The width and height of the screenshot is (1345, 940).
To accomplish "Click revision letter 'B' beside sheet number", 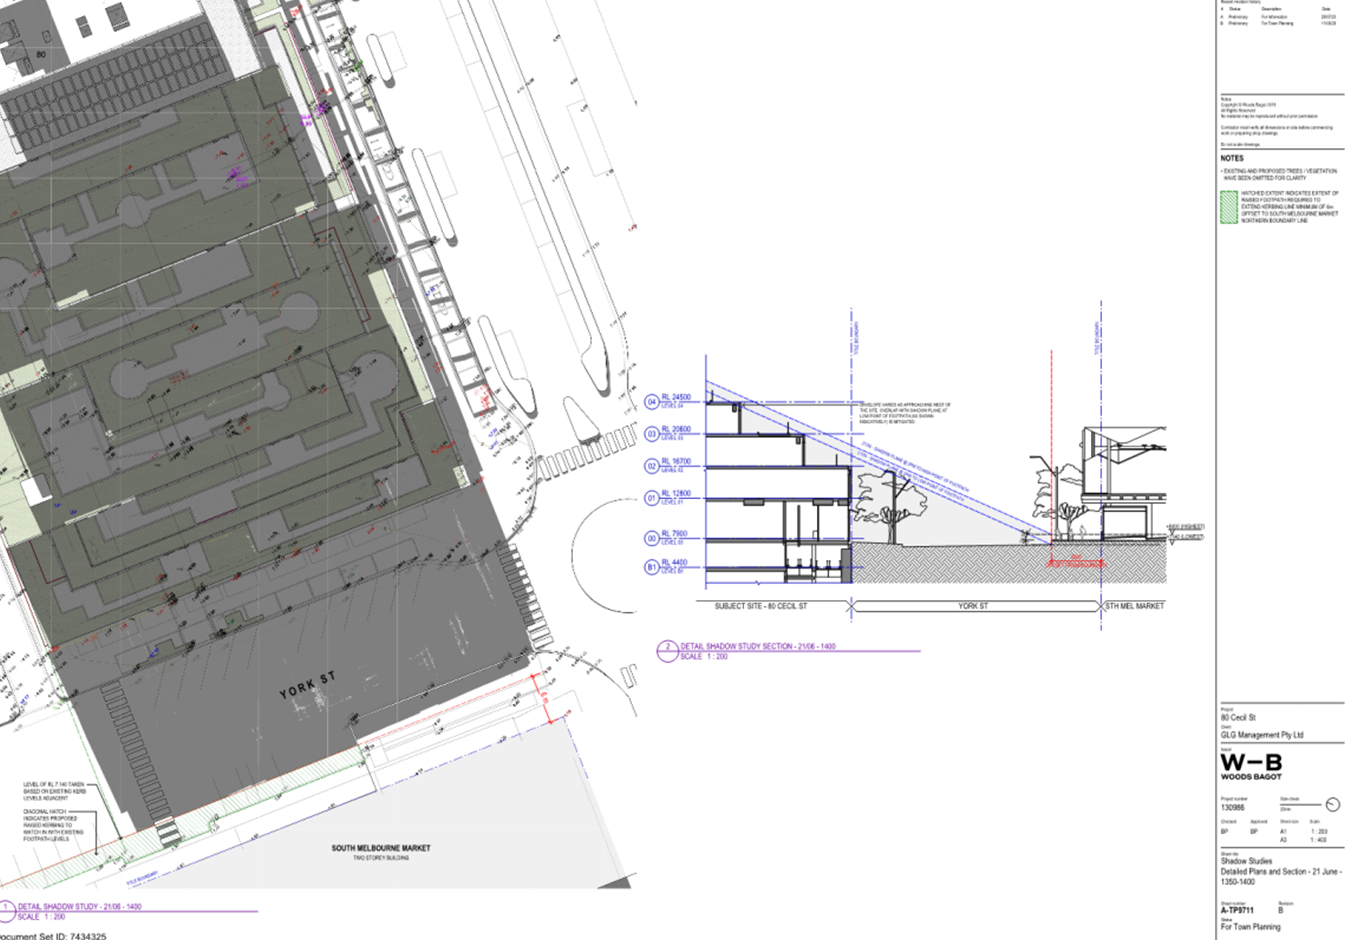I will [1281, 911].
